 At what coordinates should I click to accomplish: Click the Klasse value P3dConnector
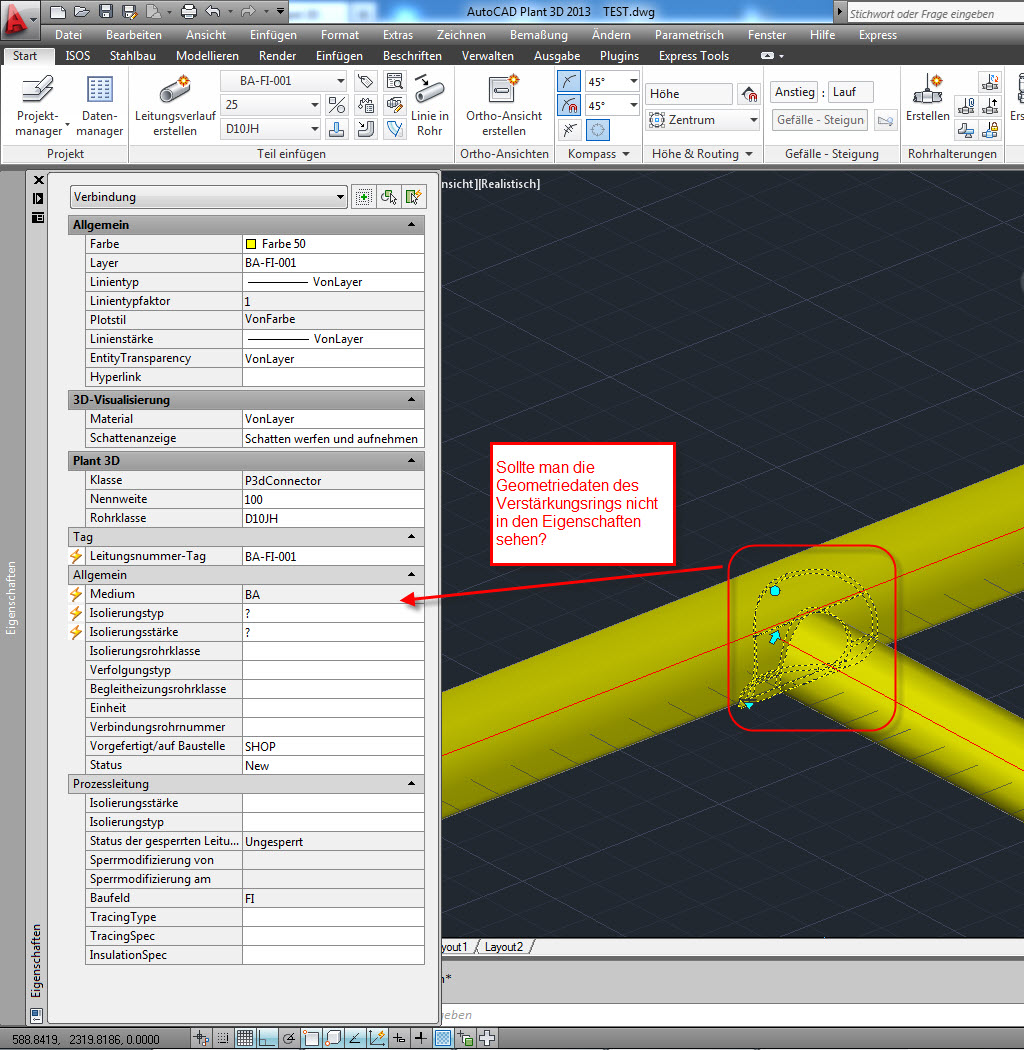pos(333,480)
